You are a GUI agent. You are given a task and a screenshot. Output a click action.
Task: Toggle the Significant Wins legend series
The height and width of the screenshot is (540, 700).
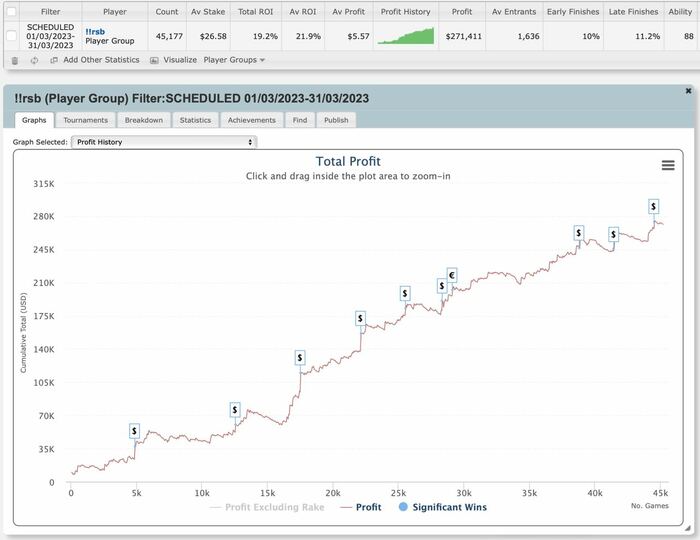(442, 507)
